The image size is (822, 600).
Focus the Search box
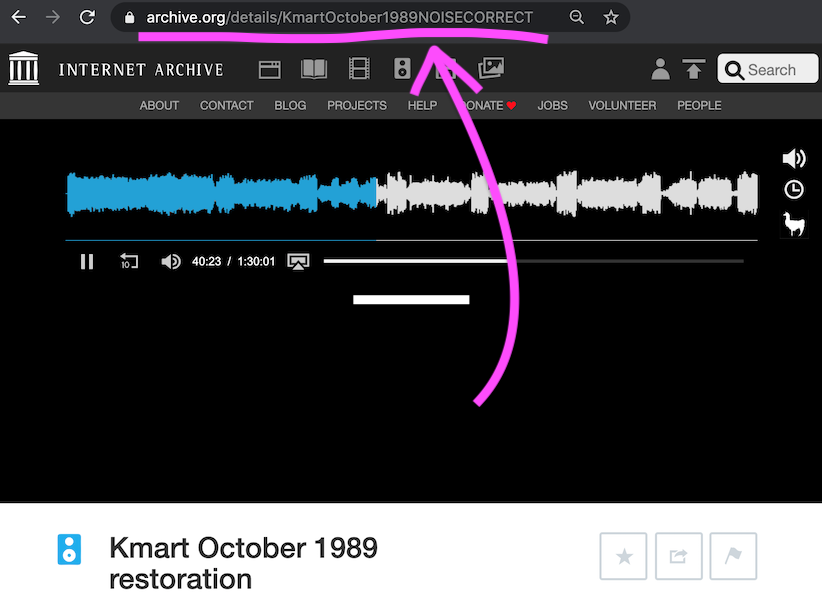[x=767, y=69]
